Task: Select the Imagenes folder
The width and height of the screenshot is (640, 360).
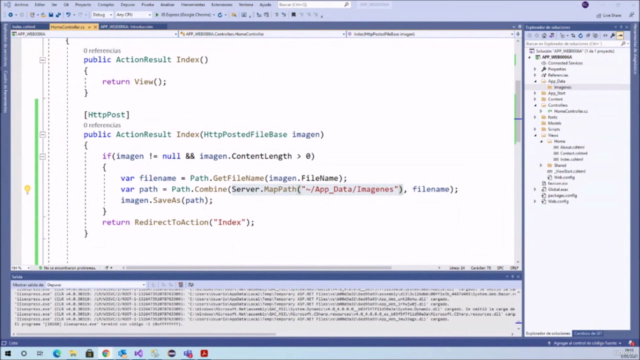Action: pyautogui.click(x=562, y=87)
